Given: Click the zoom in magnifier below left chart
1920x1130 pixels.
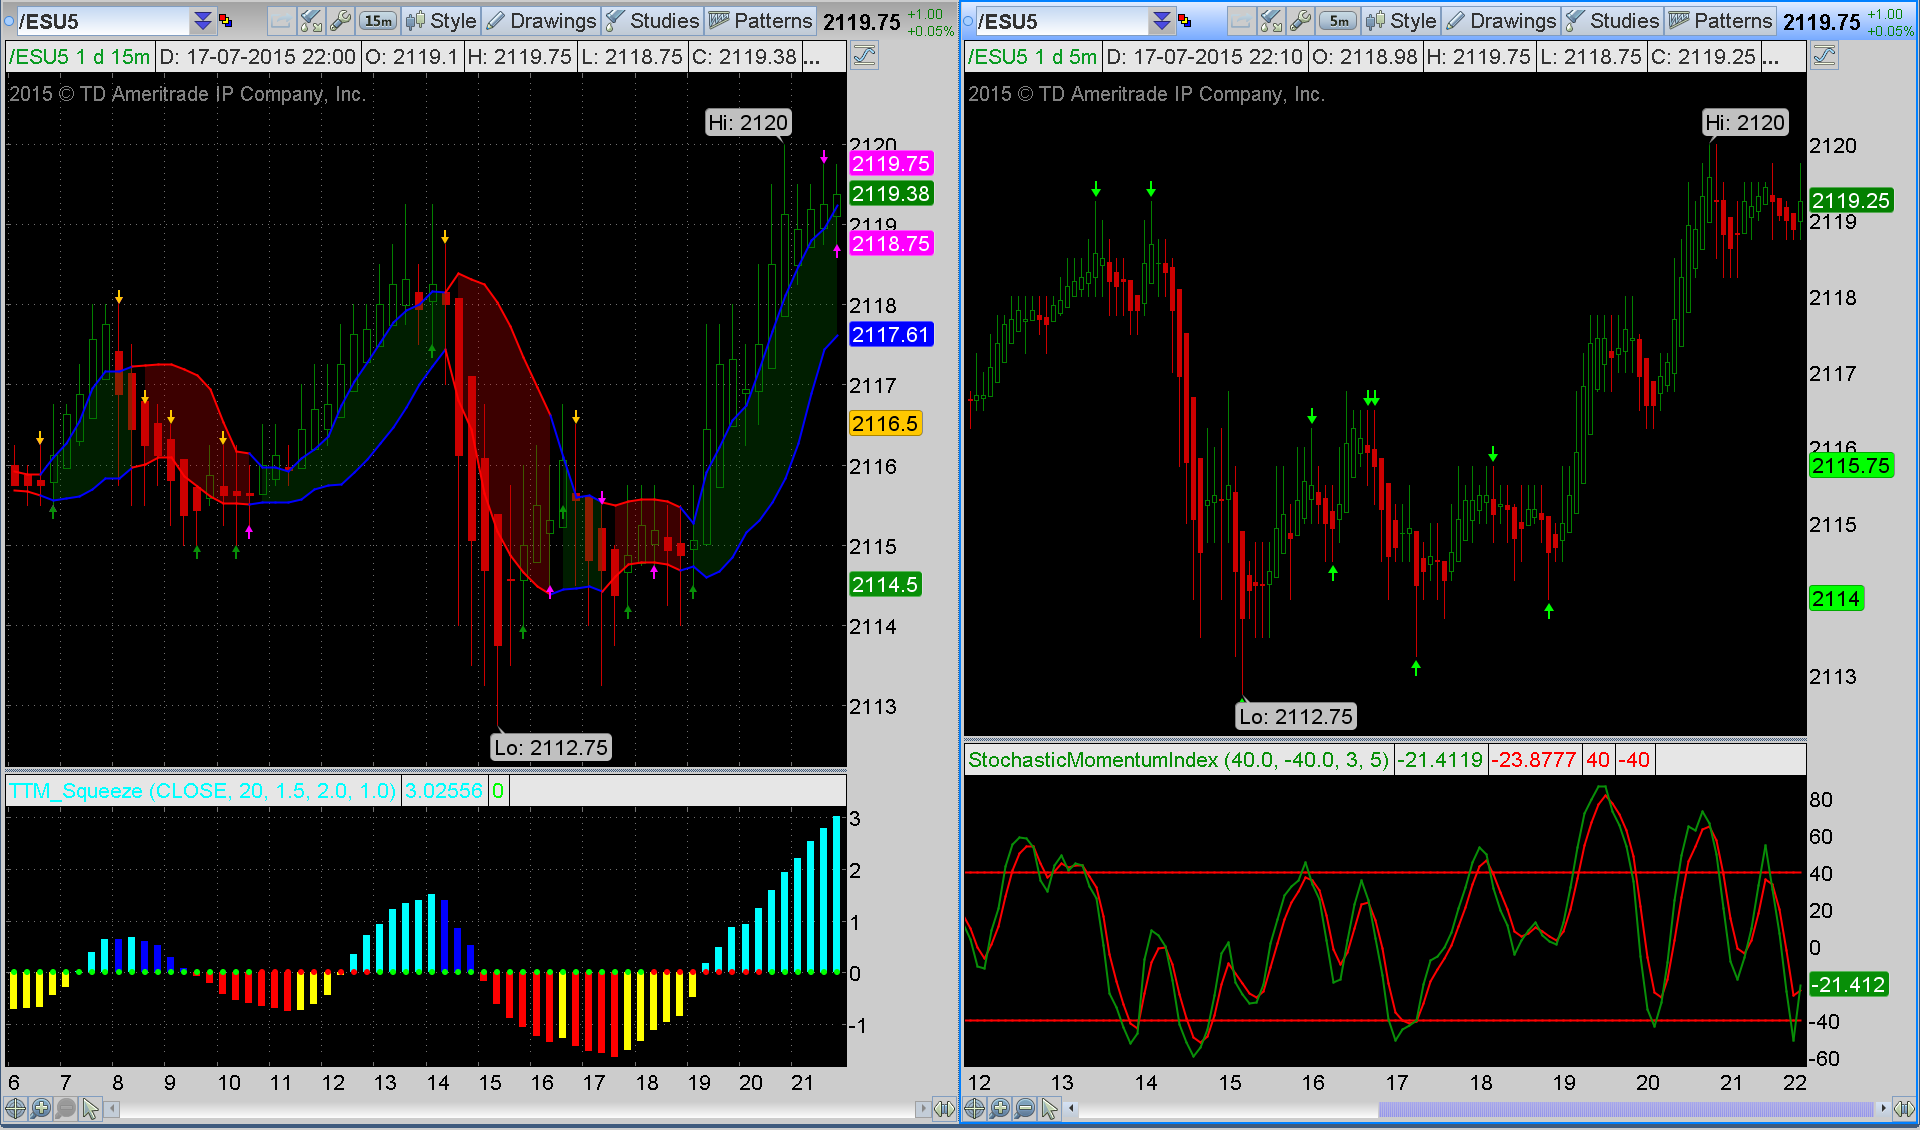Looking at the screenshot, I should tap(41, 1108).
